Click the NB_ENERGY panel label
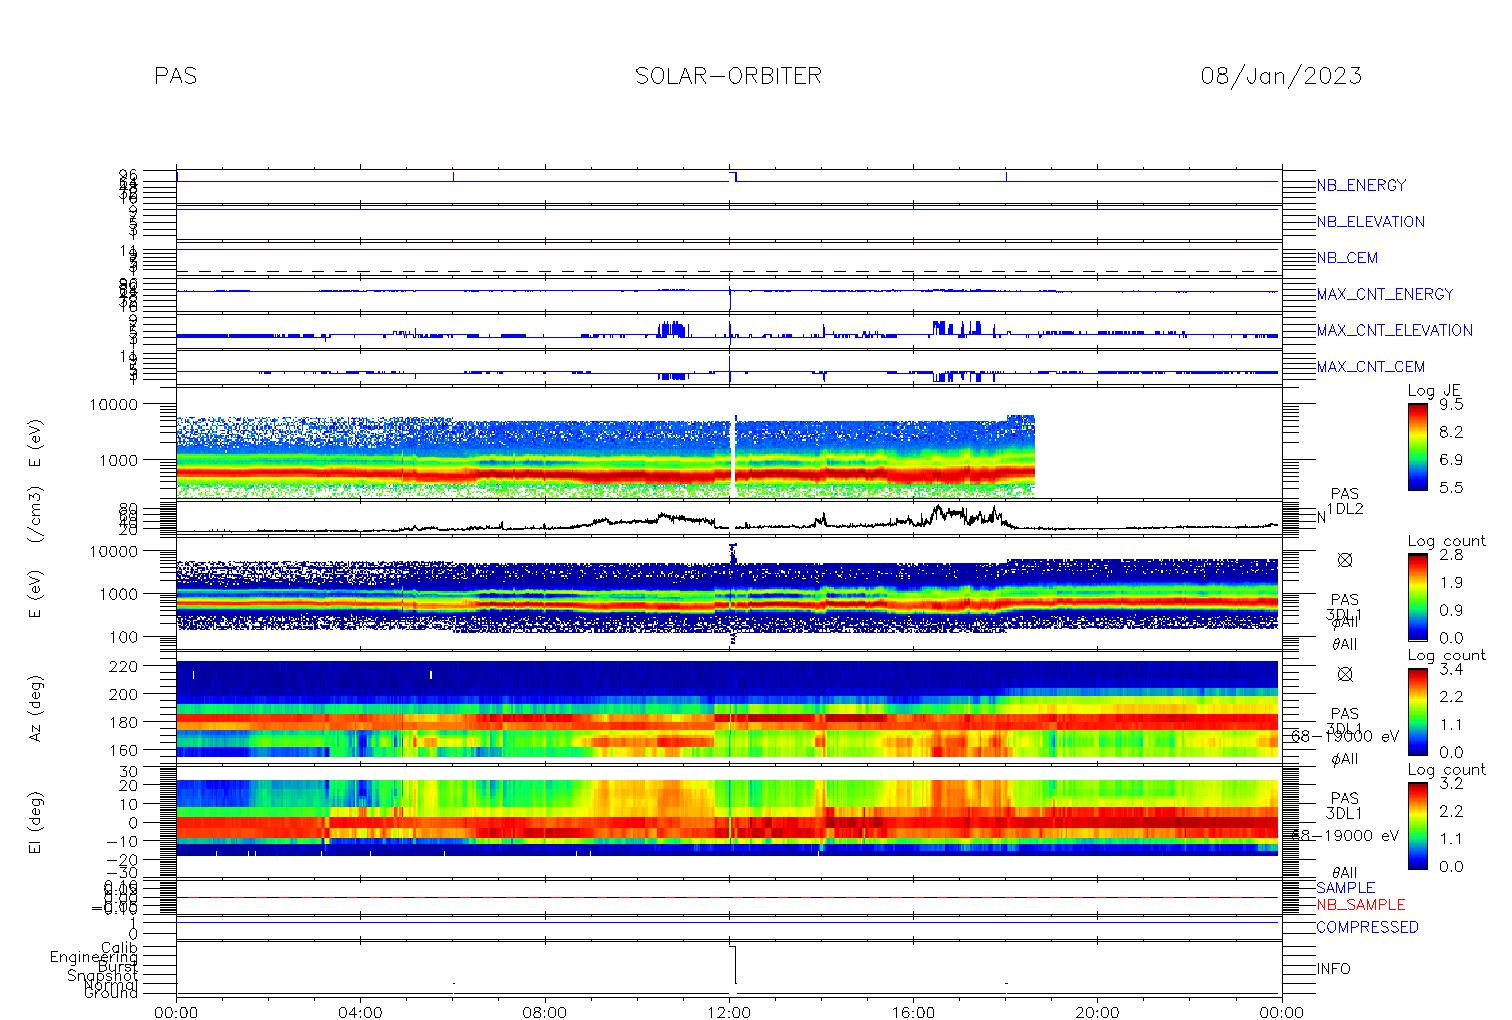The width and height of the screenshot is (1512, 1020). (x=1361, y=186)
